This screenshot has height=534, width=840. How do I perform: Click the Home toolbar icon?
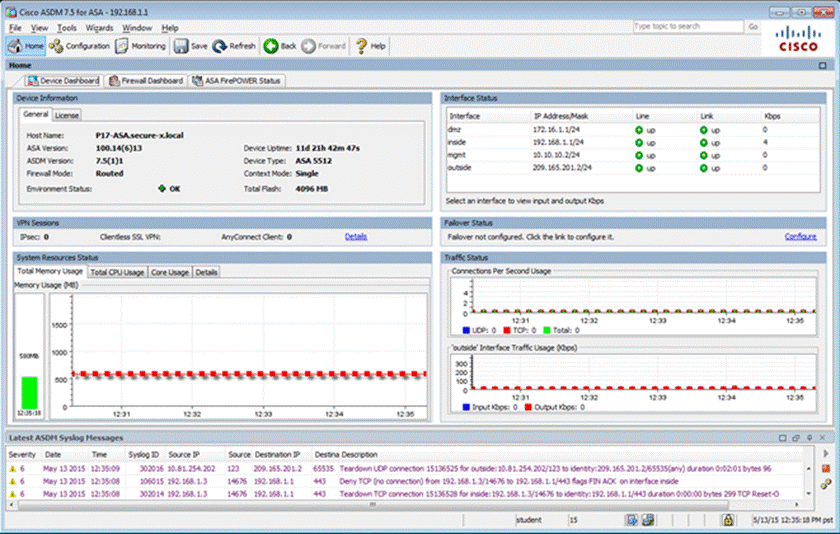click(27, 46)
